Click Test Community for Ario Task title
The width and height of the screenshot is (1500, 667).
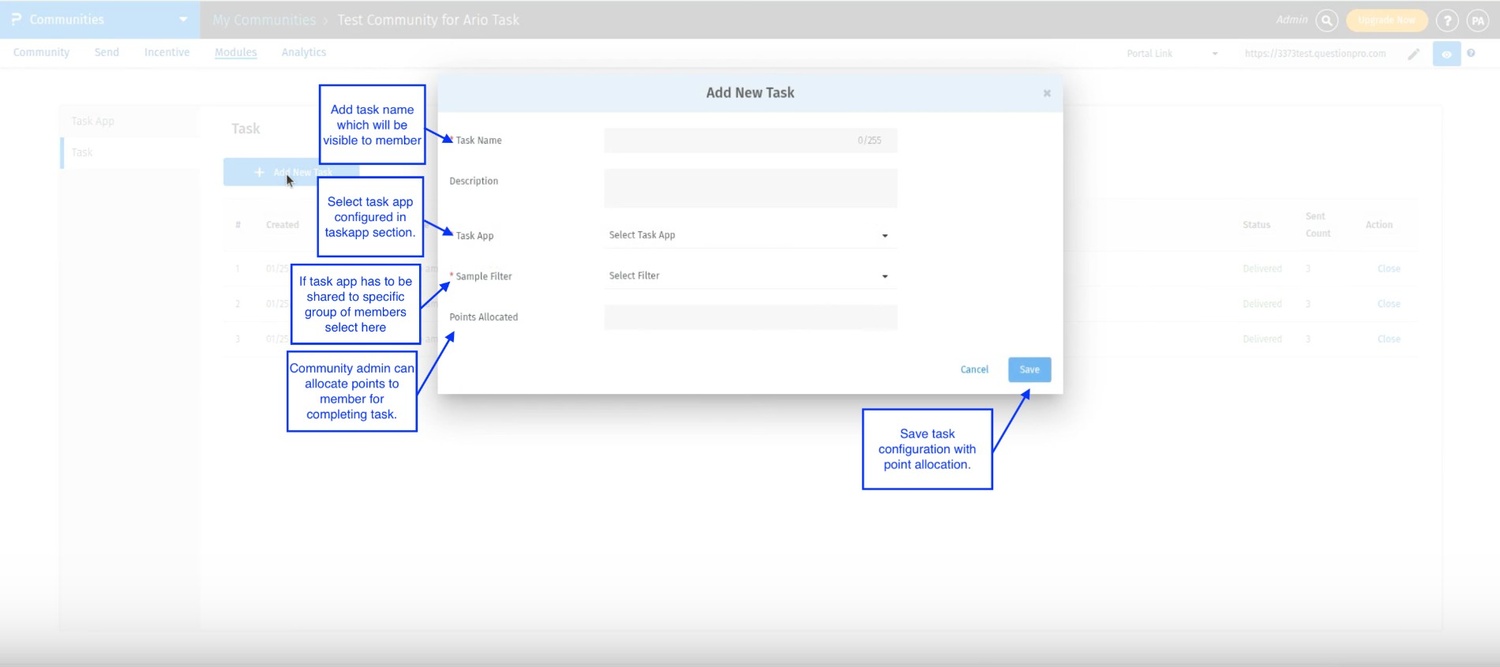coord(428,20)
